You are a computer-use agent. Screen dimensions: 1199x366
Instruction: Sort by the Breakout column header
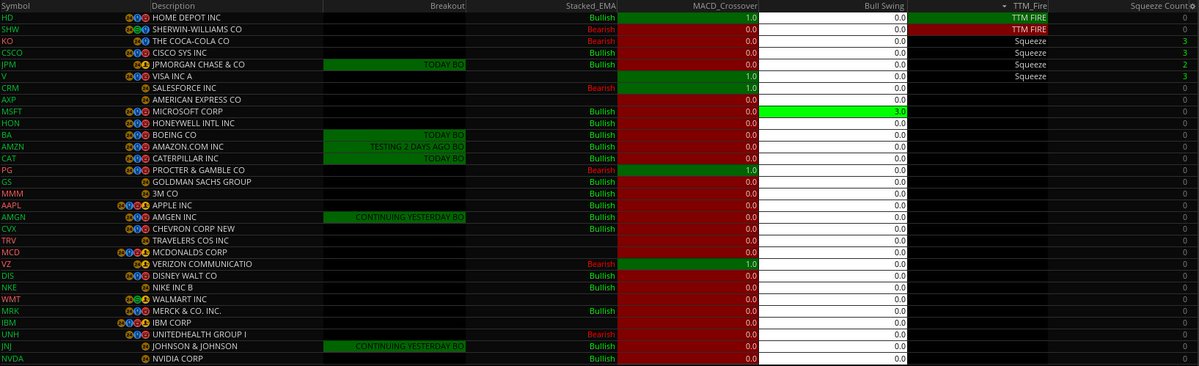395,6
